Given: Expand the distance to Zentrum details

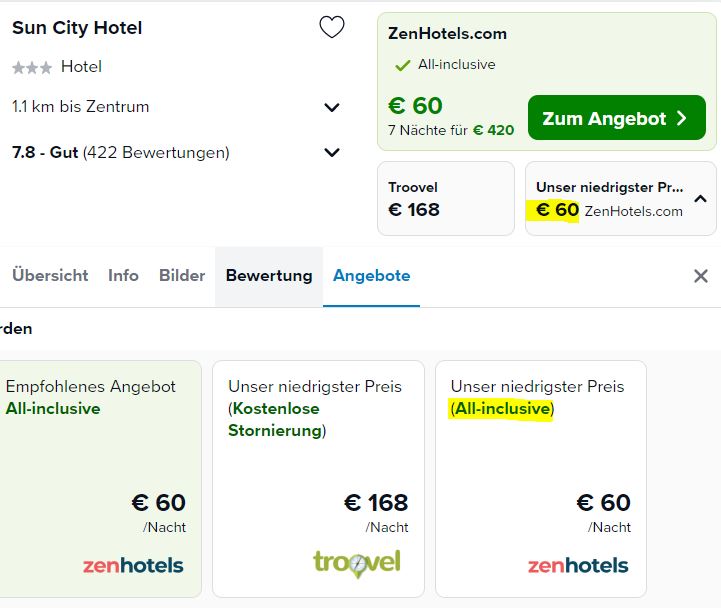Looking at the screenshot, I should point(332,107).
